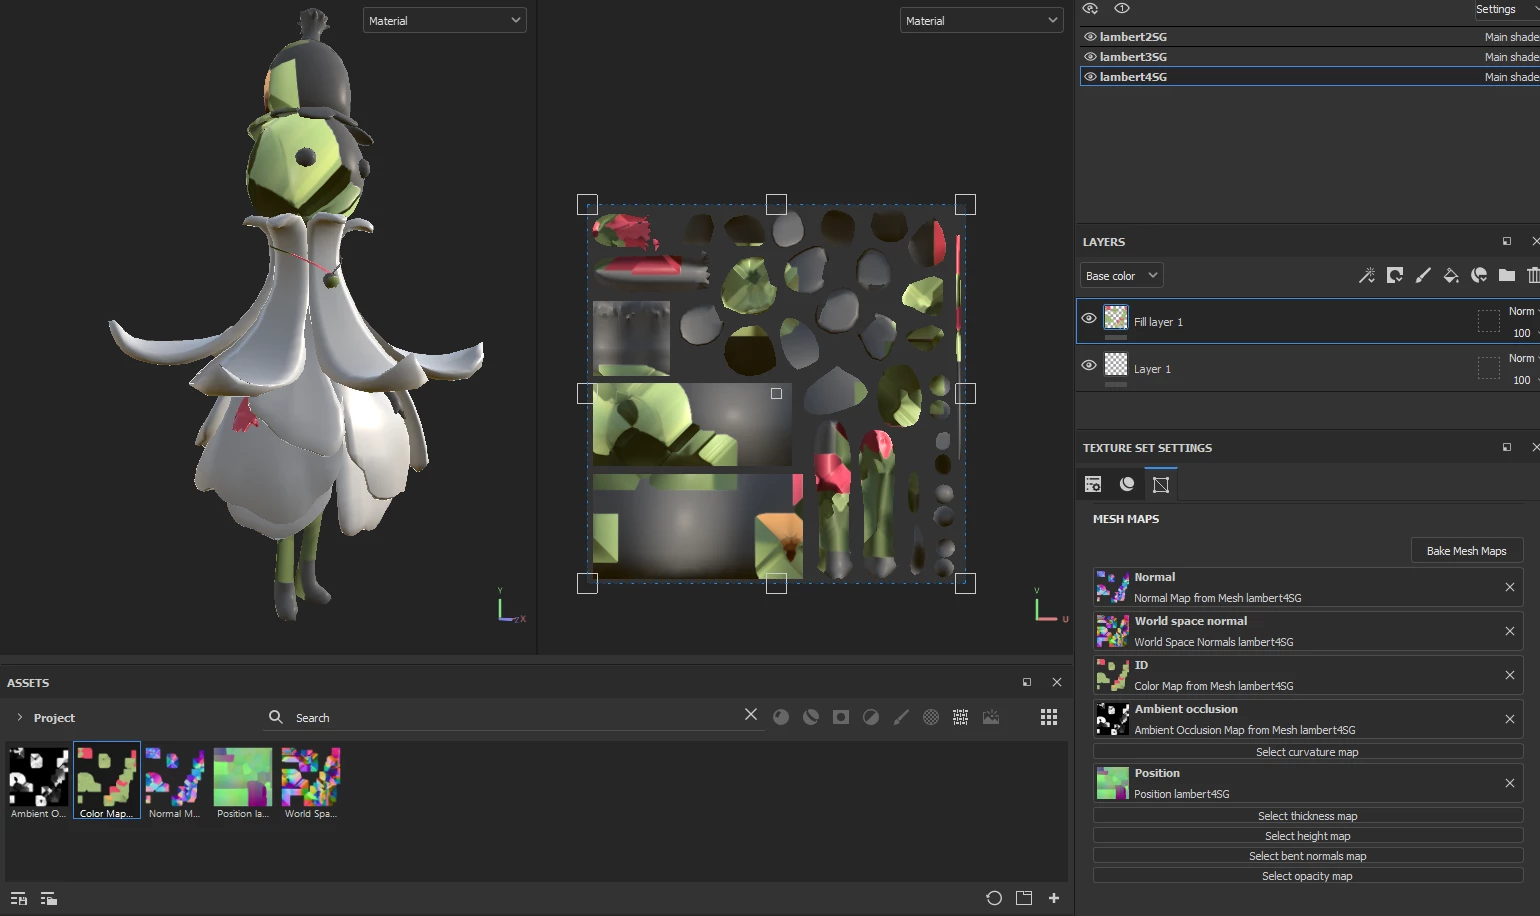Click Select curvature map button

(x=1308, y=752)
